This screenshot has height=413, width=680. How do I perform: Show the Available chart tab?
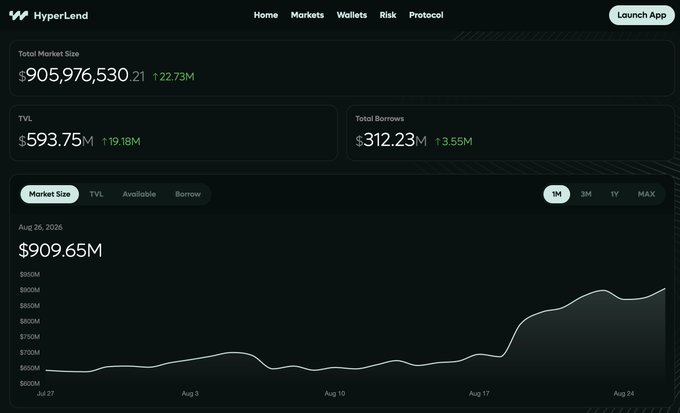[x=139, y=194]
